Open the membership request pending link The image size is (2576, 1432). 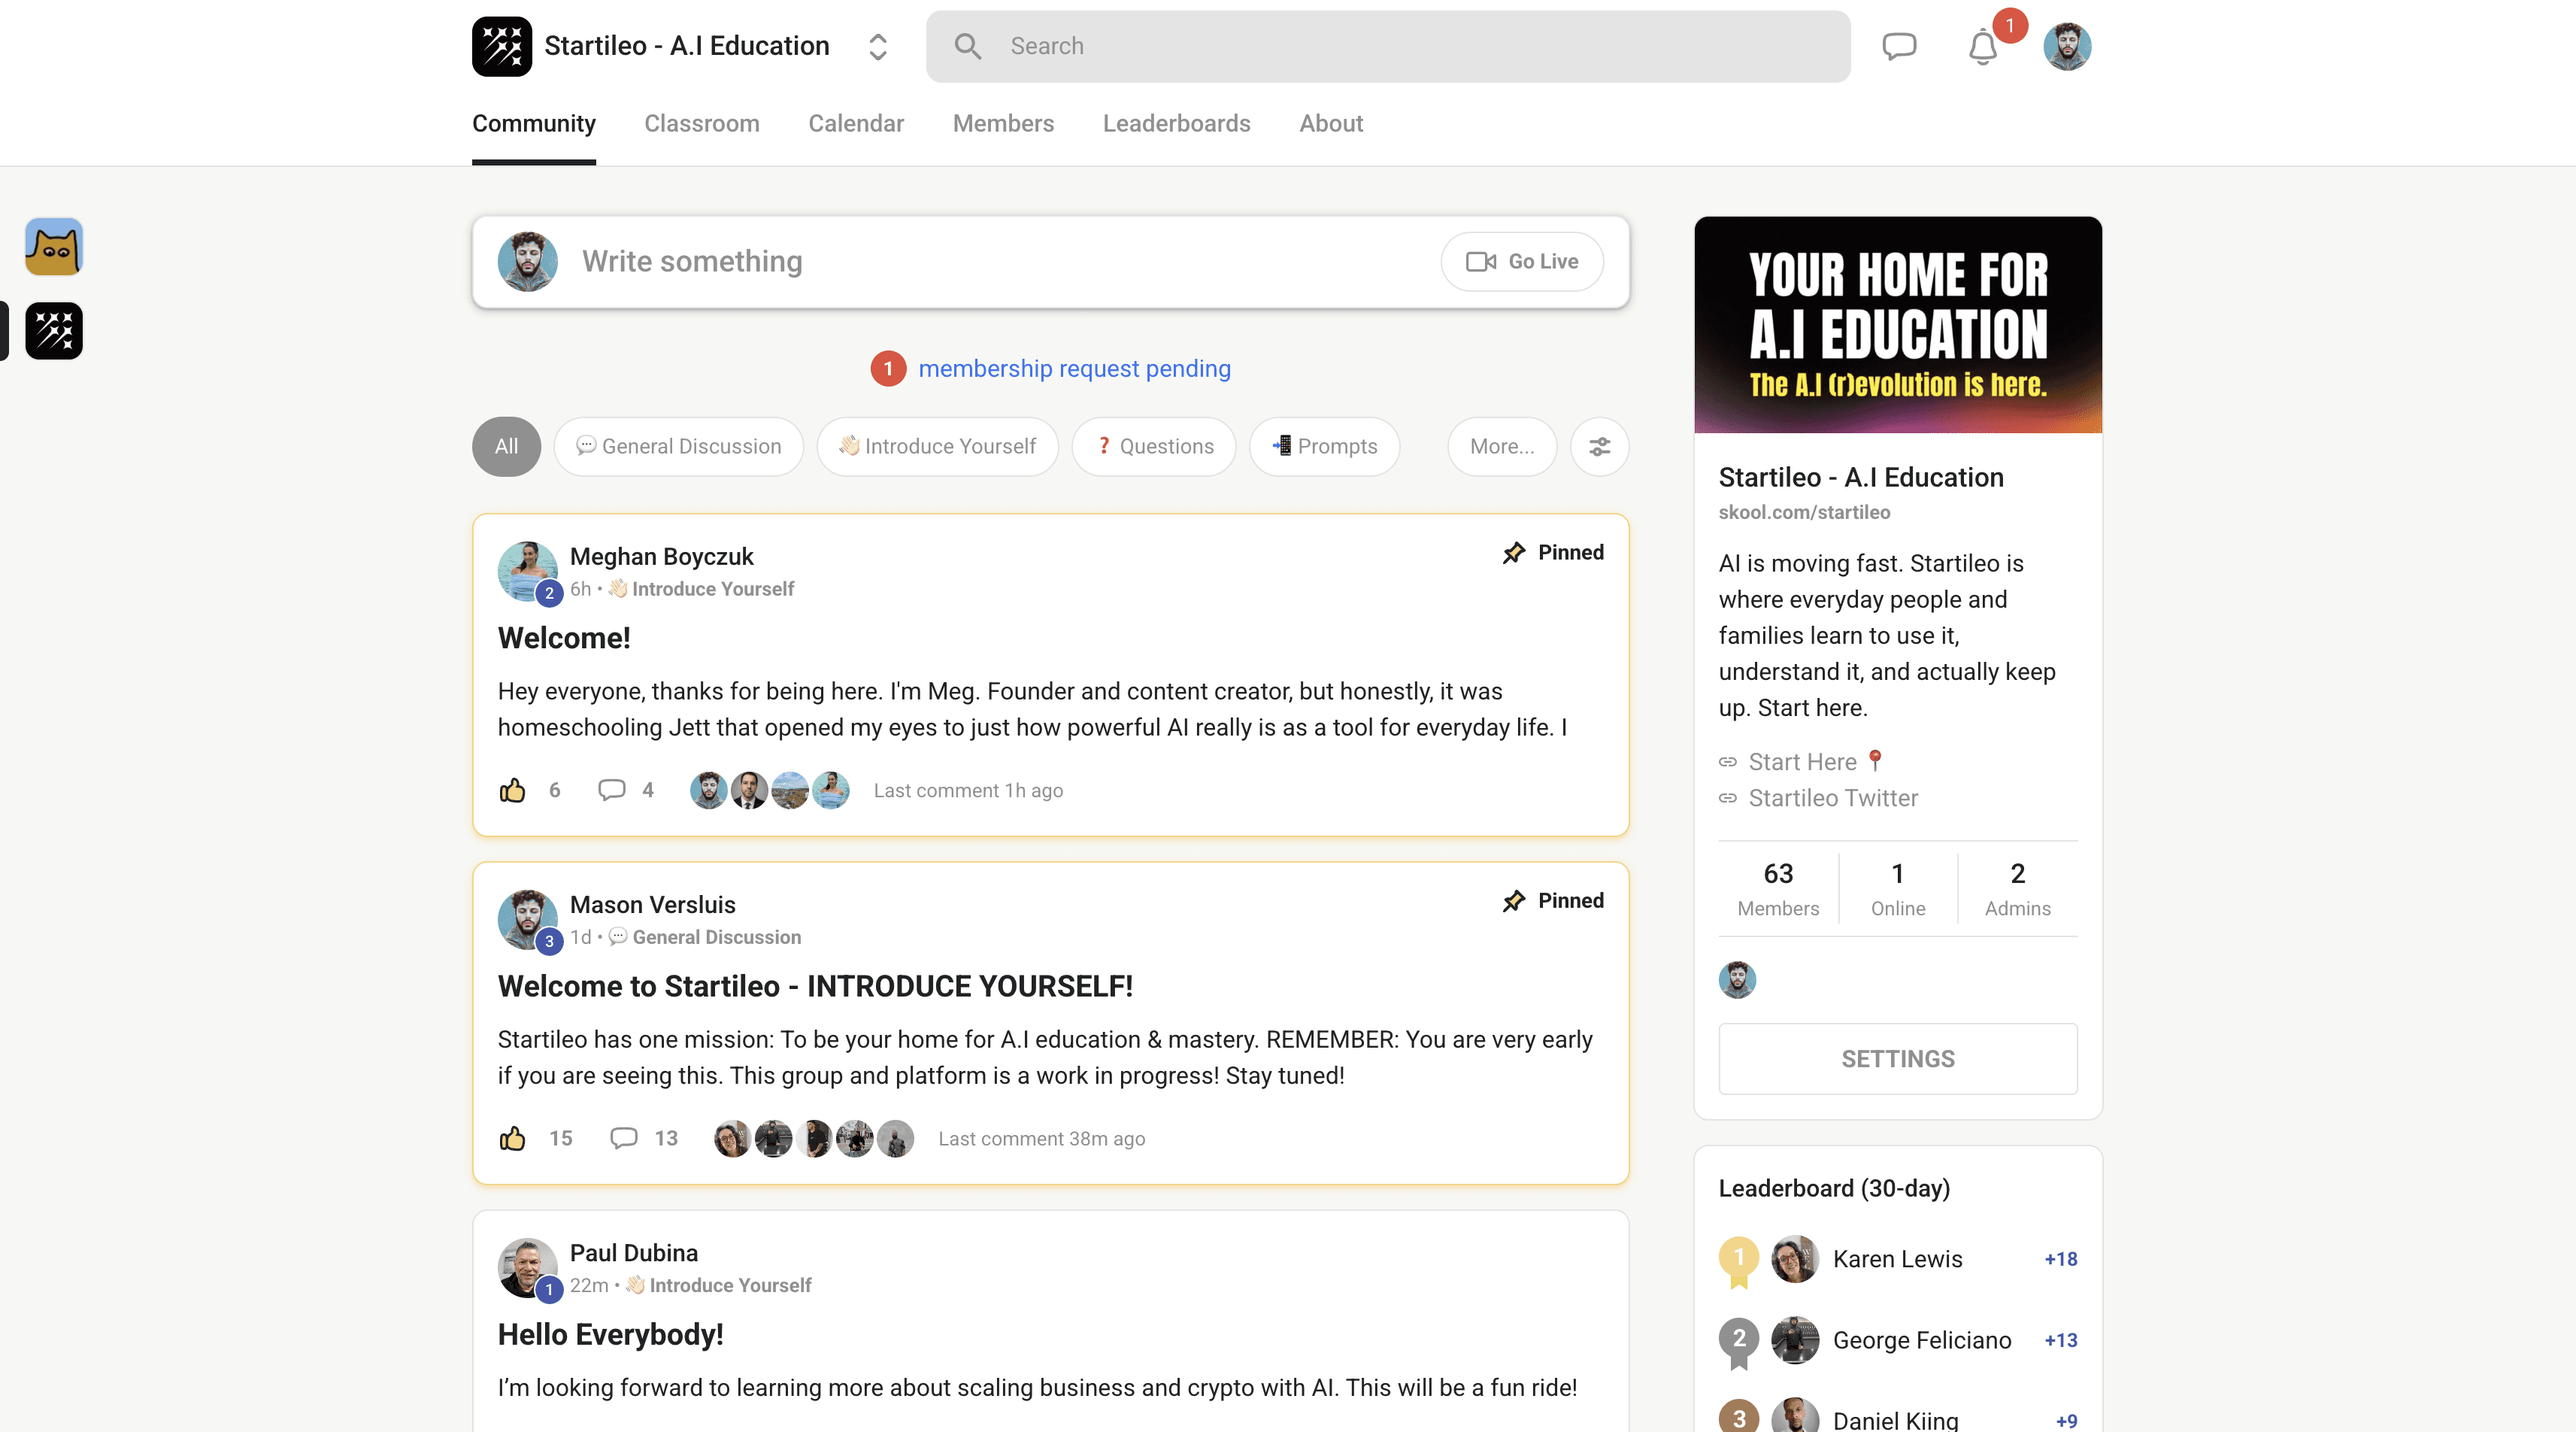1074,368
